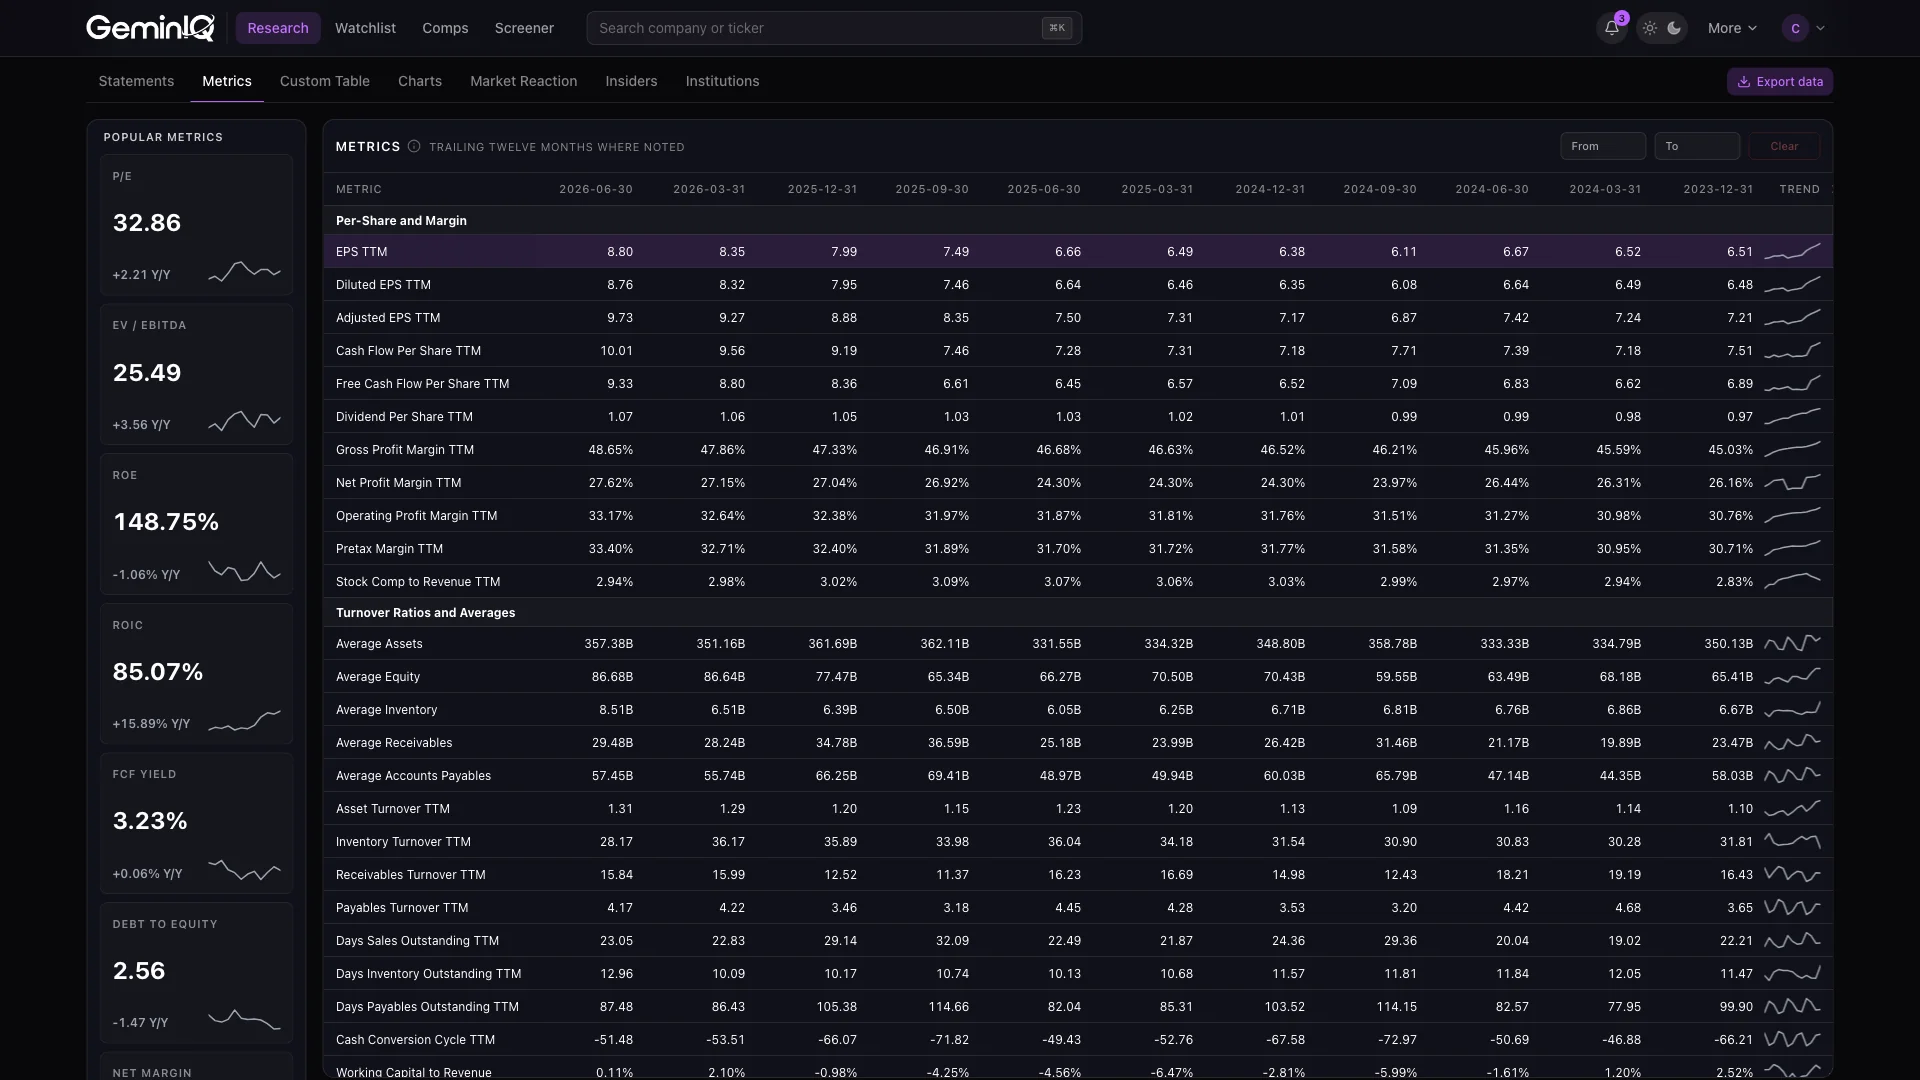Open the EV / EBITDA metric card

point(196,374)
